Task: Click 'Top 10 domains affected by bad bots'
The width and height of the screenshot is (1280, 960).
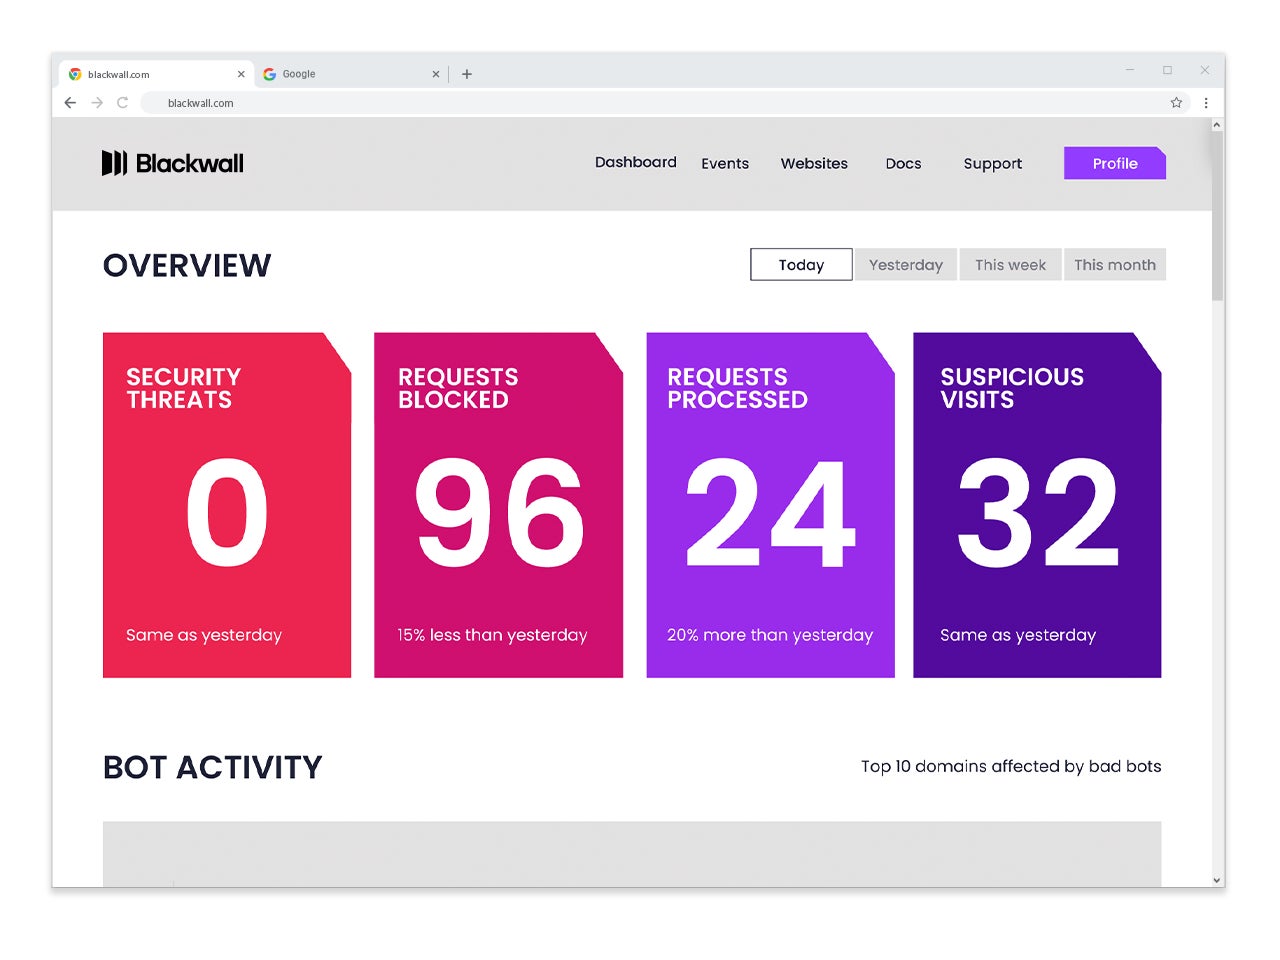Action: [x=1011, y=767]
